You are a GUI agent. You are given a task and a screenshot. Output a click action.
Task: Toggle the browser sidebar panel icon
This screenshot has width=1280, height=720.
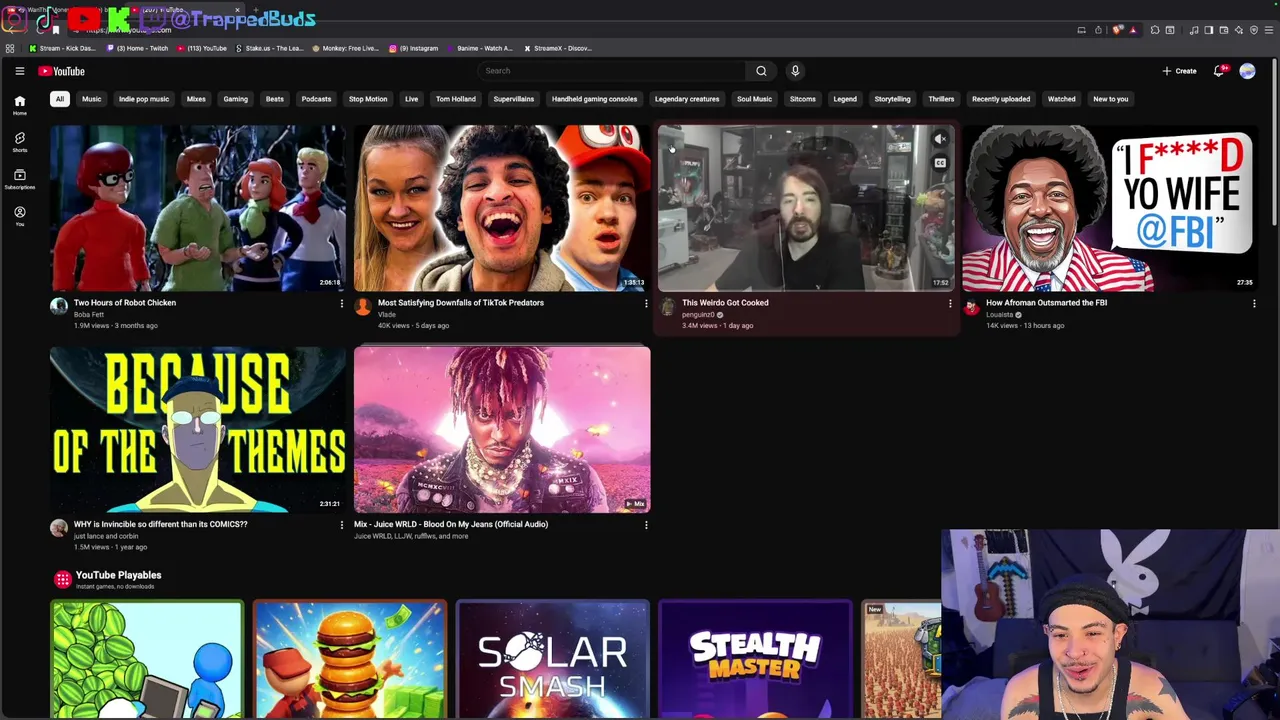click(x=1208, y=30)
